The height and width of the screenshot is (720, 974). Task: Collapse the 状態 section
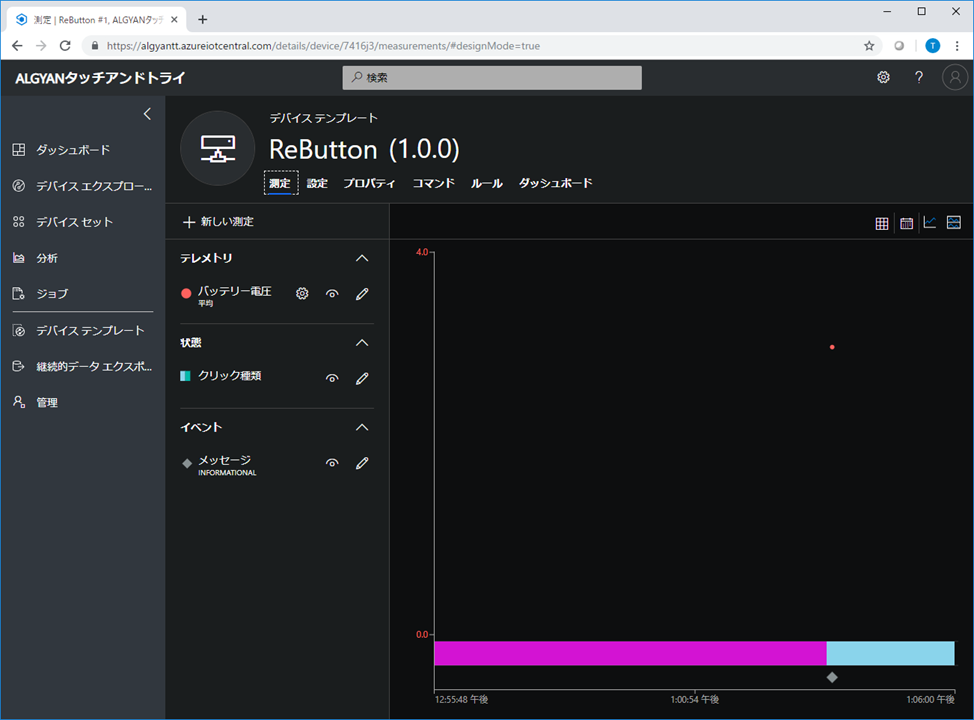362,342
